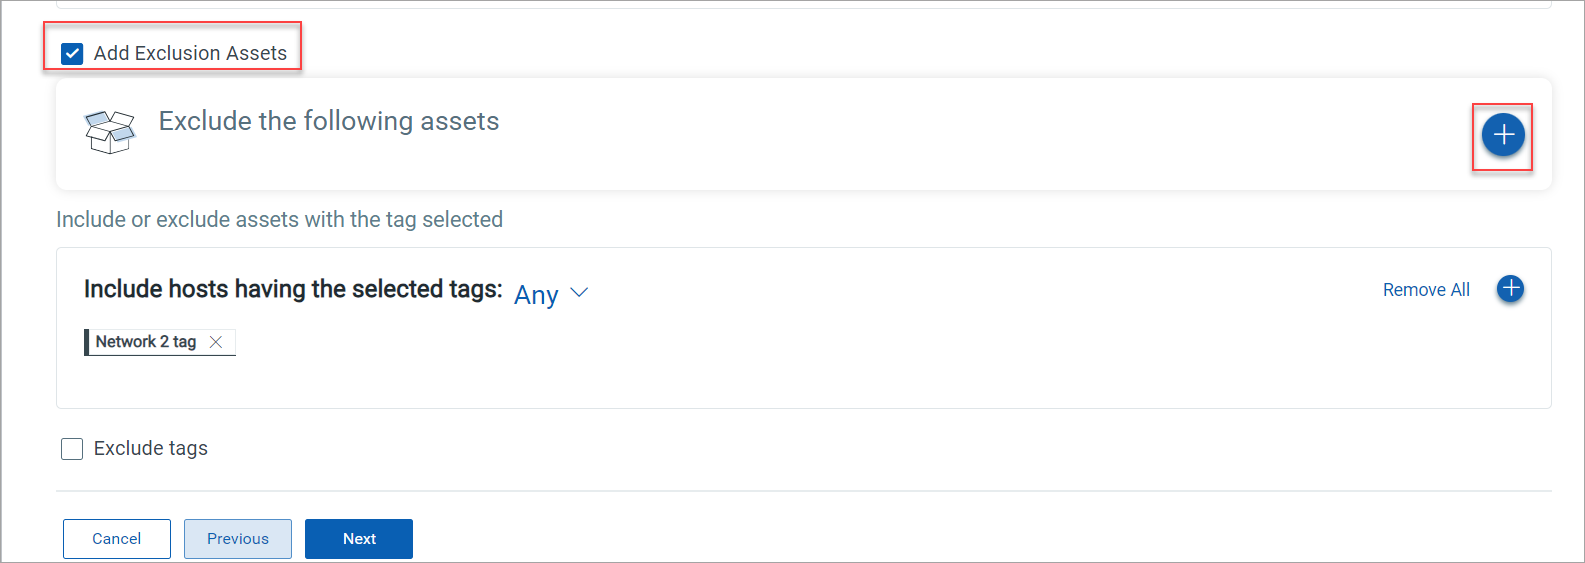This screenshot has height=563, width=1585.
Task: Enable the Exclude tags checkbox
Action: point(72,449)
